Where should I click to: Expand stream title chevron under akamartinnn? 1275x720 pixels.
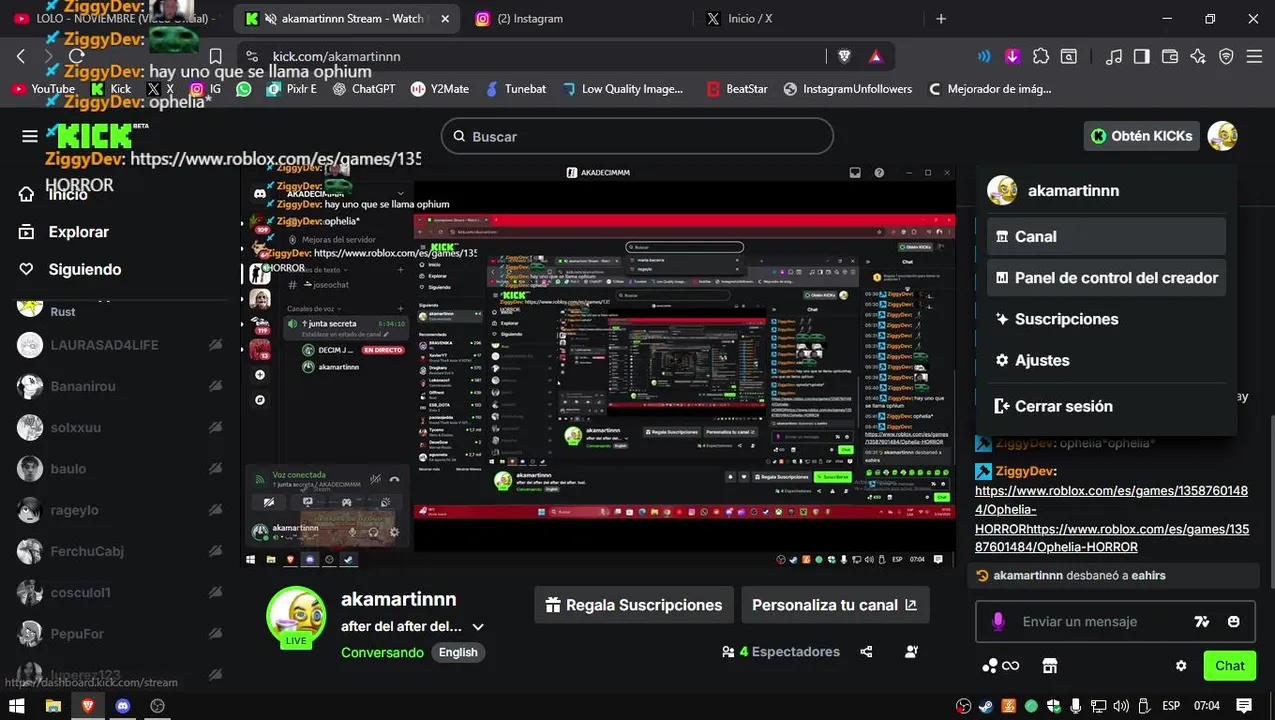tap(478, 627)
